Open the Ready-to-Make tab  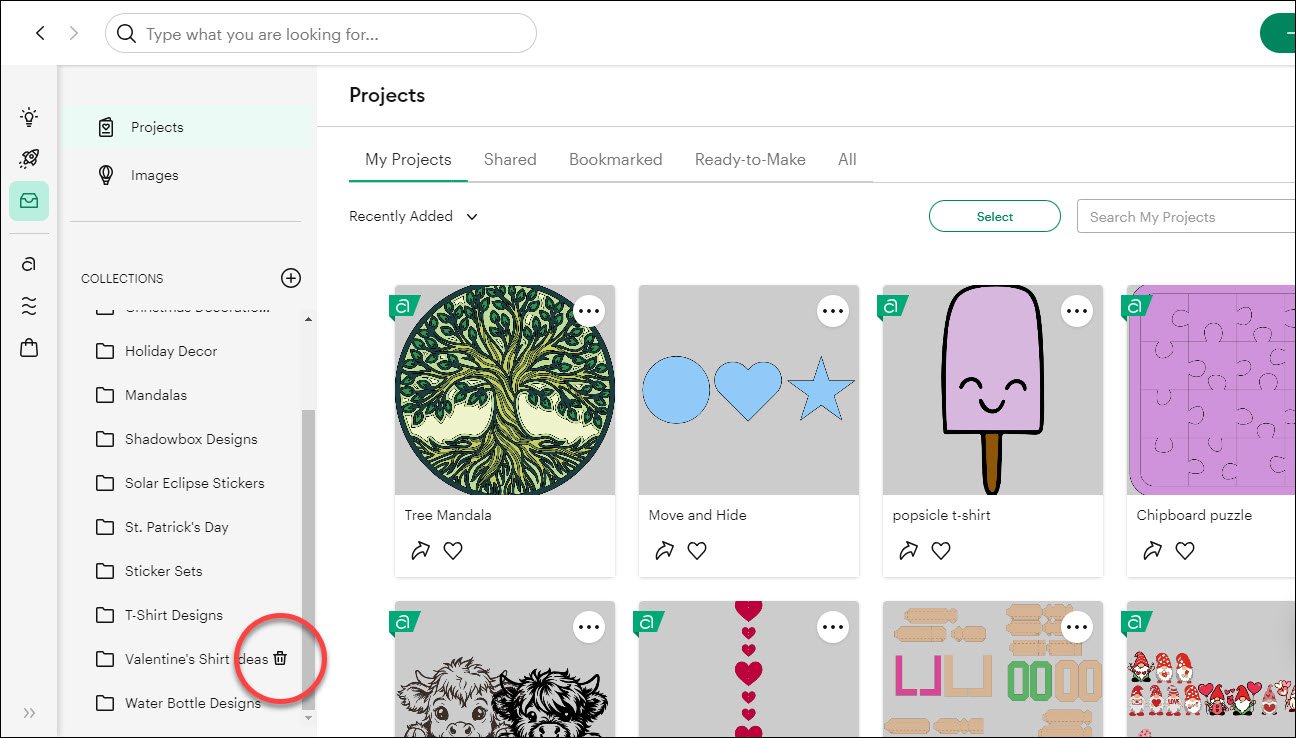[x=750, y=159]
